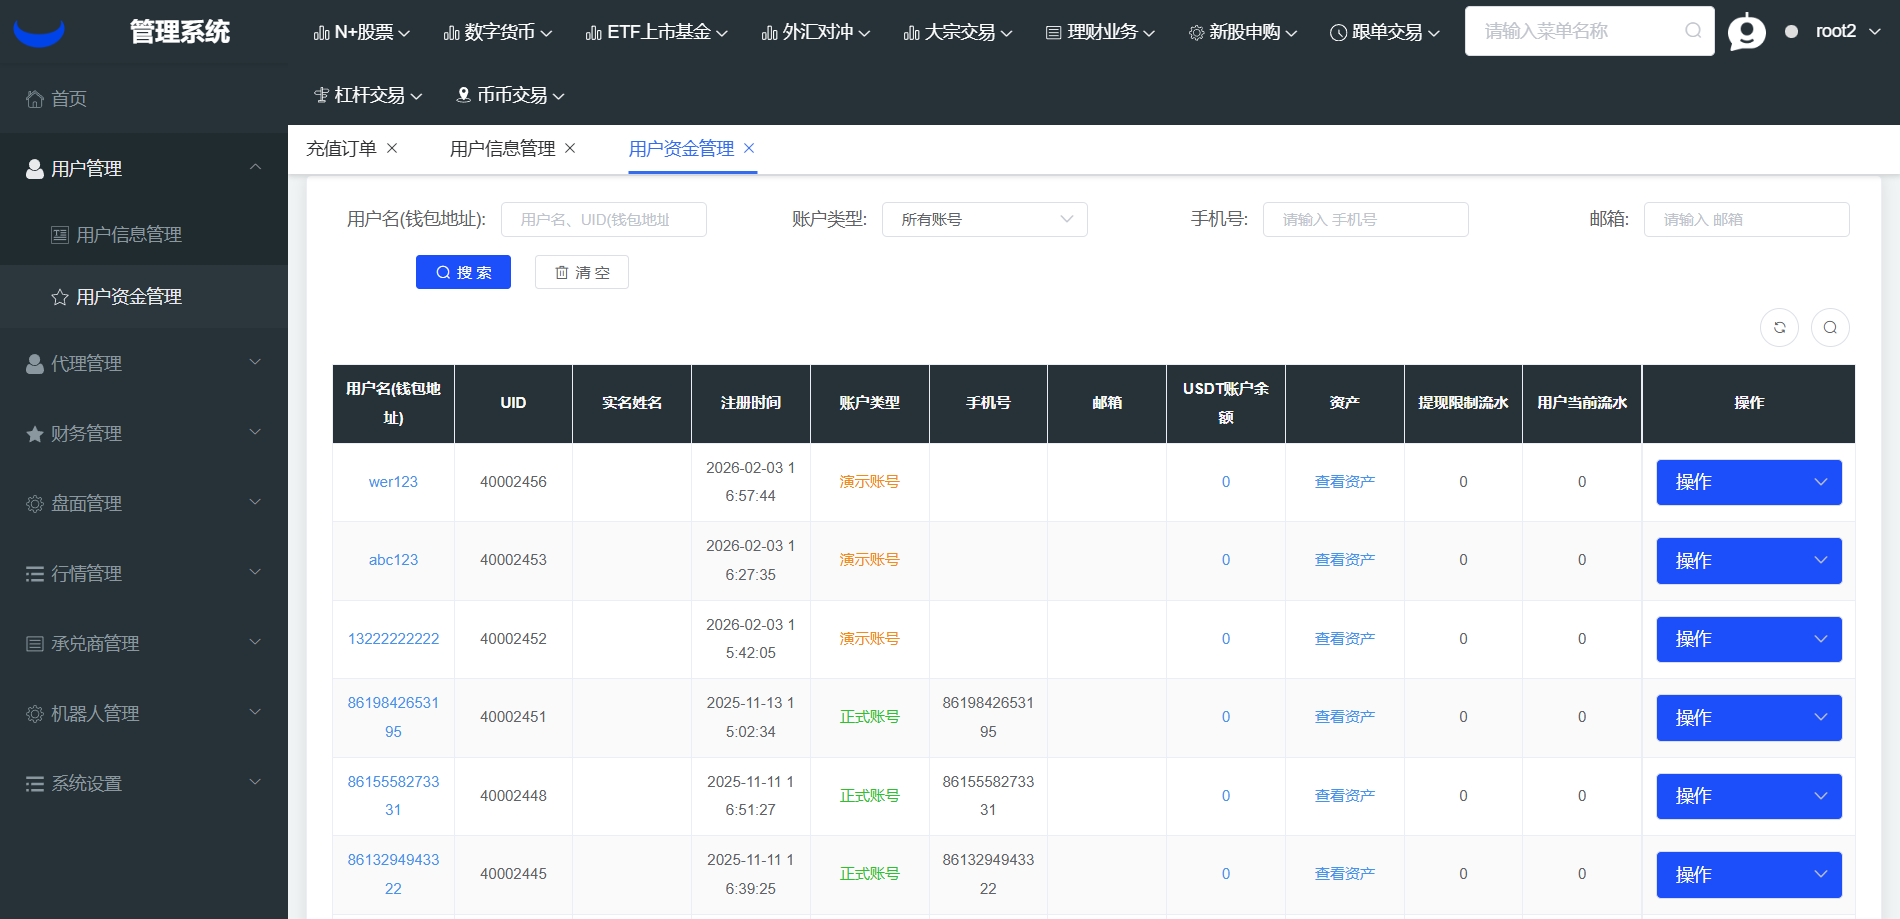
Task: Open 查看资产 link for abc123
Action: click(x=1344, y=560)
